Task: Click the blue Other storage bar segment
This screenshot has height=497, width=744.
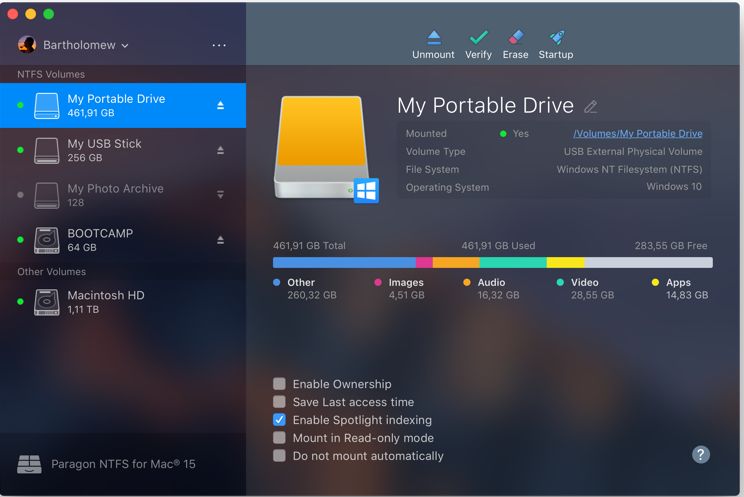Action: coord(344,263)
